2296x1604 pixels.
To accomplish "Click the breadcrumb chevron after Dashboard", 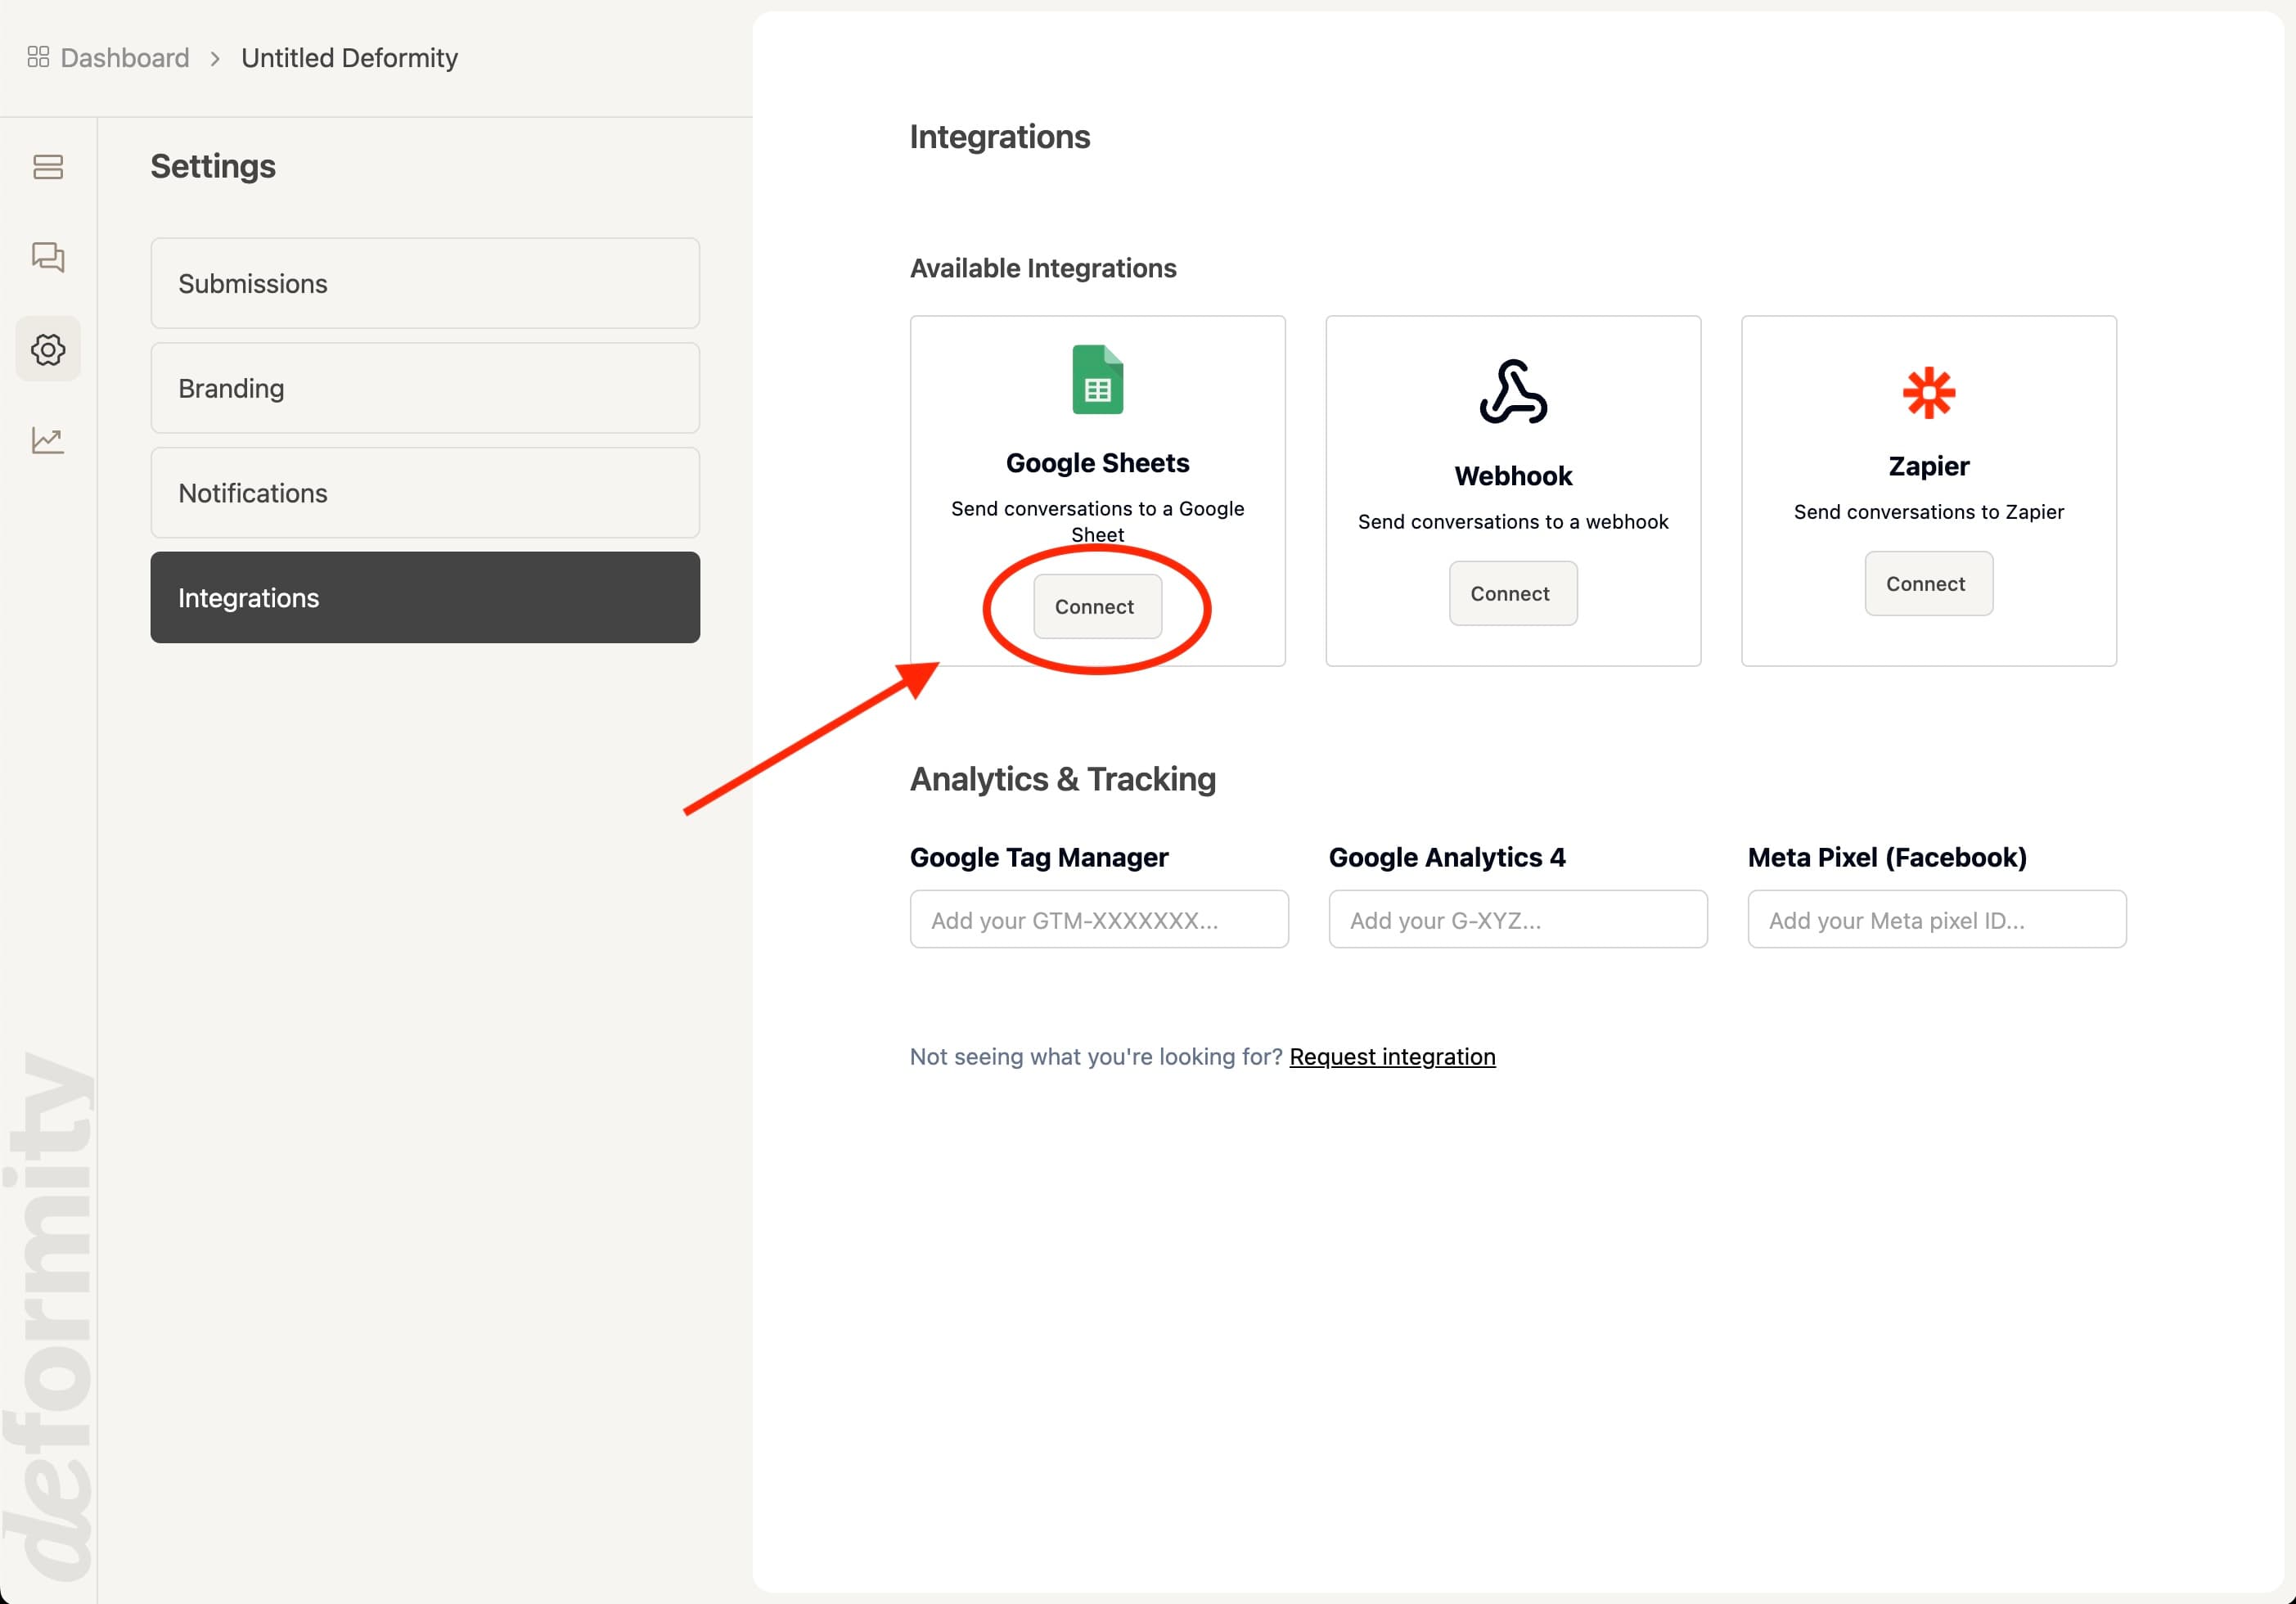I will [x=215, y=59].
